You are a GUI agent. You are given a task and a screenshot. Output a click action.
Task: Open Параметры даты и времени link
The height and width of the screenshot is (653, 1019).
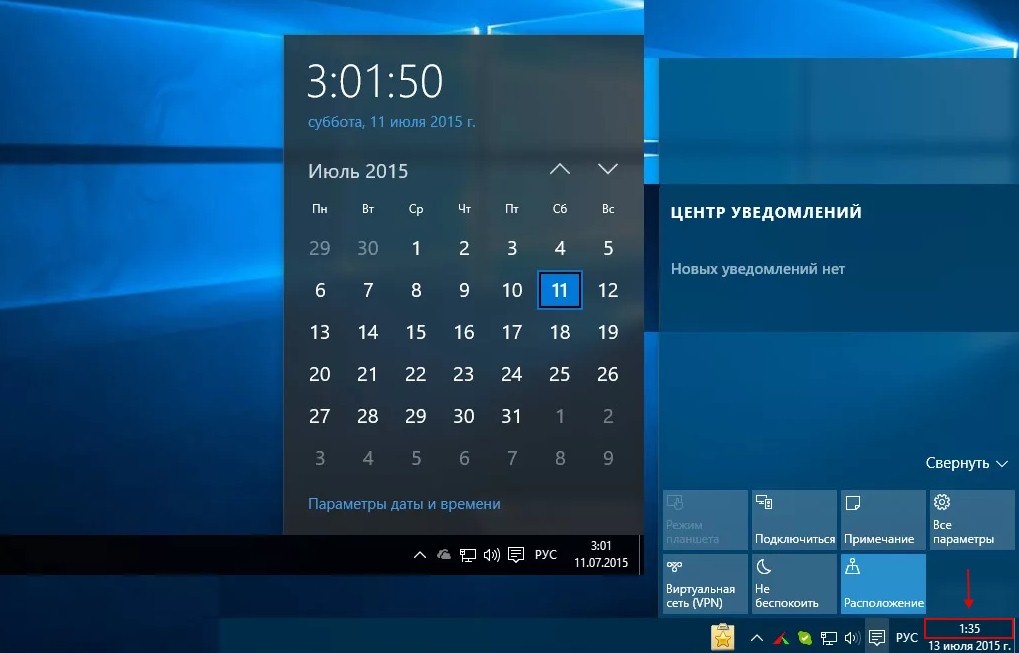pos(404,504)
